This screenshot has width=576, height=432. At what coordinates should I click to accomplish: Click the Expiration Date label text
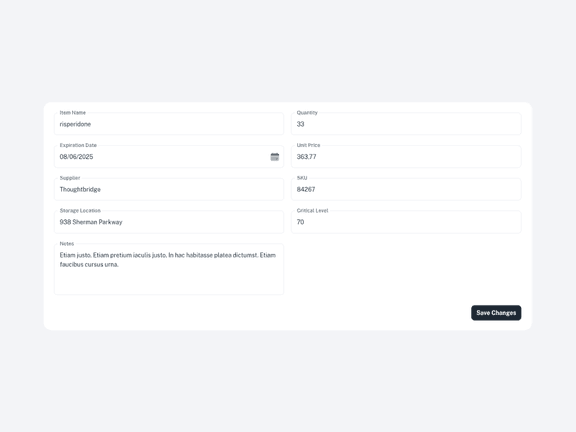tap(78, 145)
